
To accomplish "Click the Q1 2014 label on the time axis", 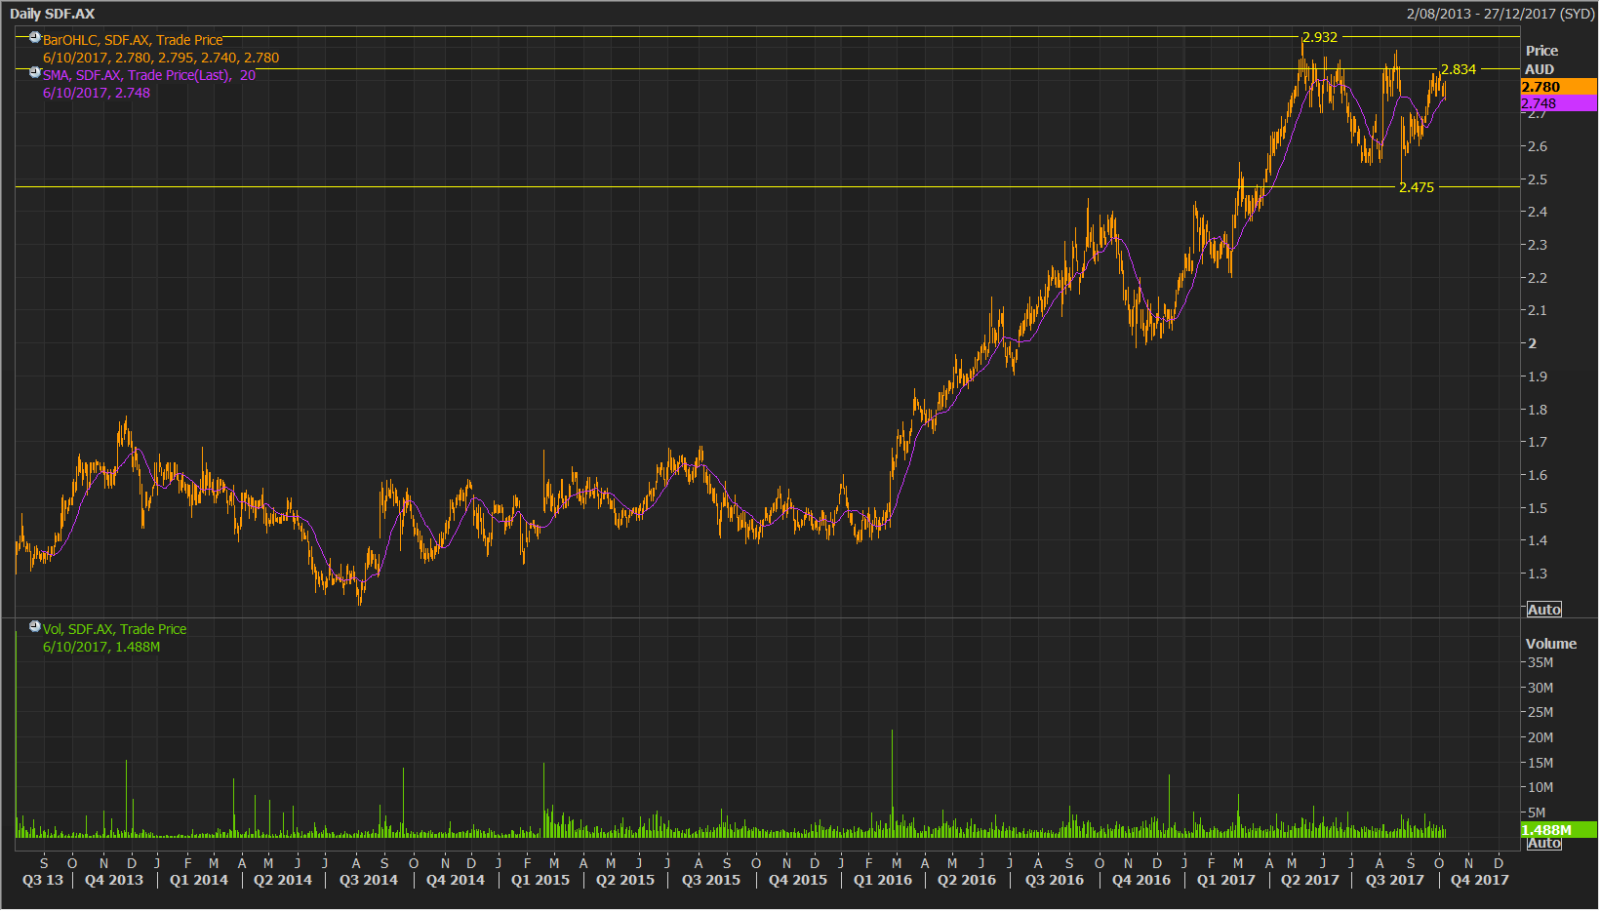I will pyautogui.click(x=199, y=881).
